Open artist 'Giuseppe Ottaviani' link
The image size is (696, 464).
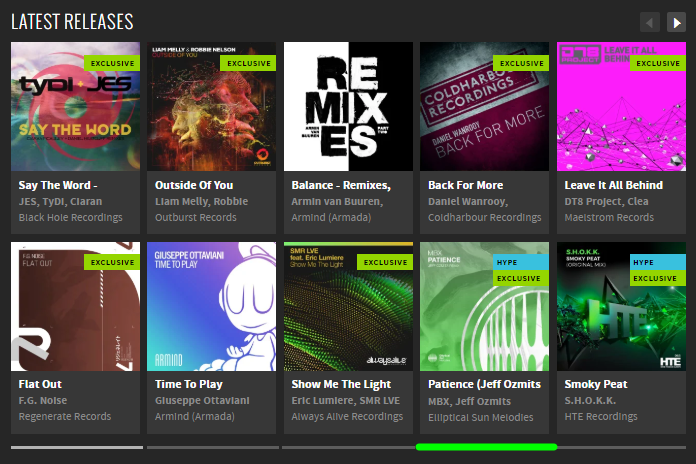pos(202,401)
